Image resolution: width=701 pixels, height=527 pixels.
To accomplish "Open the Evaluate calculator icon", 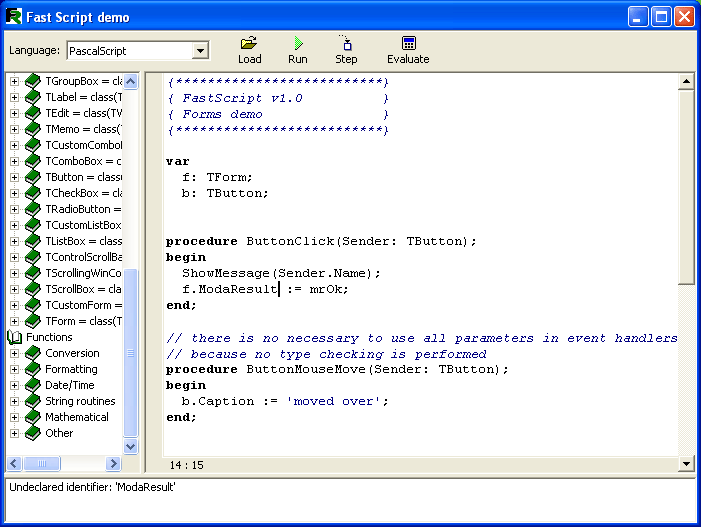I will point(409,43).
